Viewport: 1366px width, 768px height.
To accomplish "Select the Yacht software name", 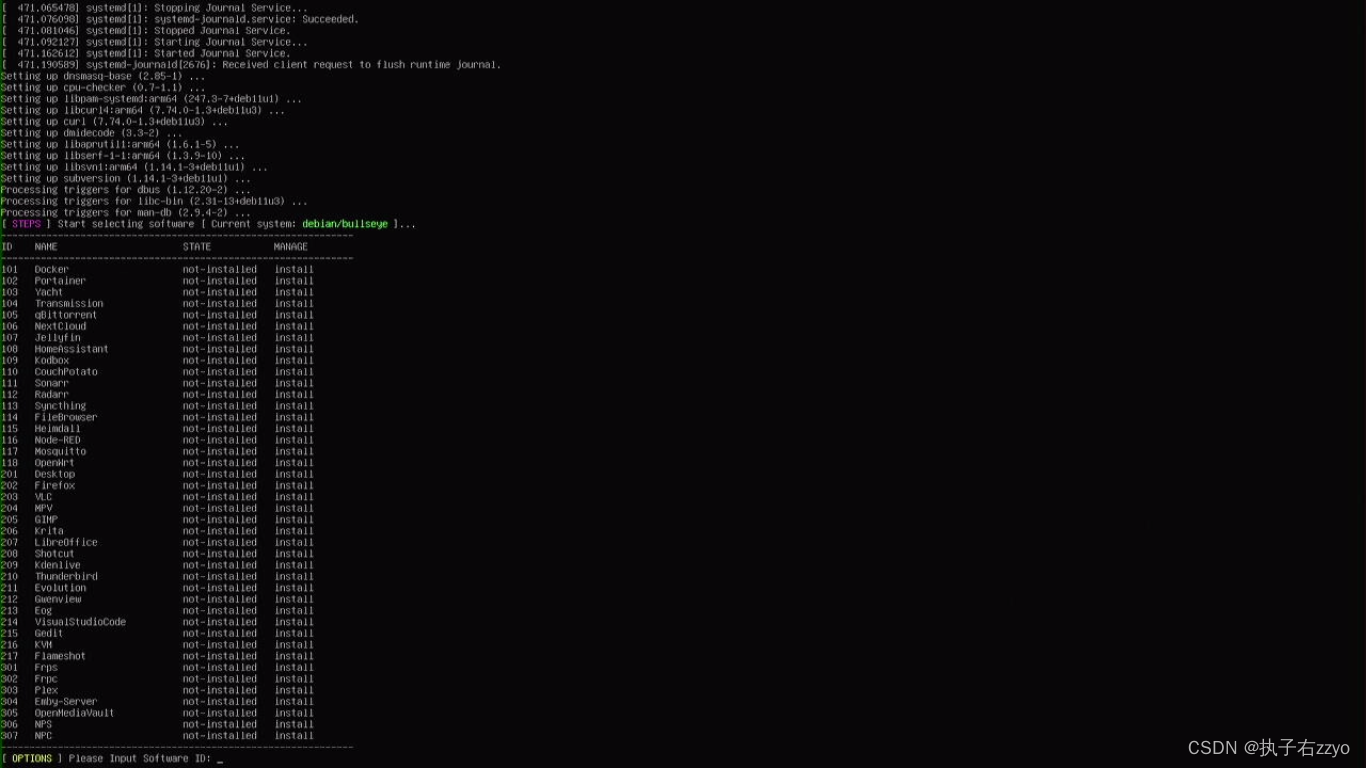I will pyautogui.click(x=49, y=292).
